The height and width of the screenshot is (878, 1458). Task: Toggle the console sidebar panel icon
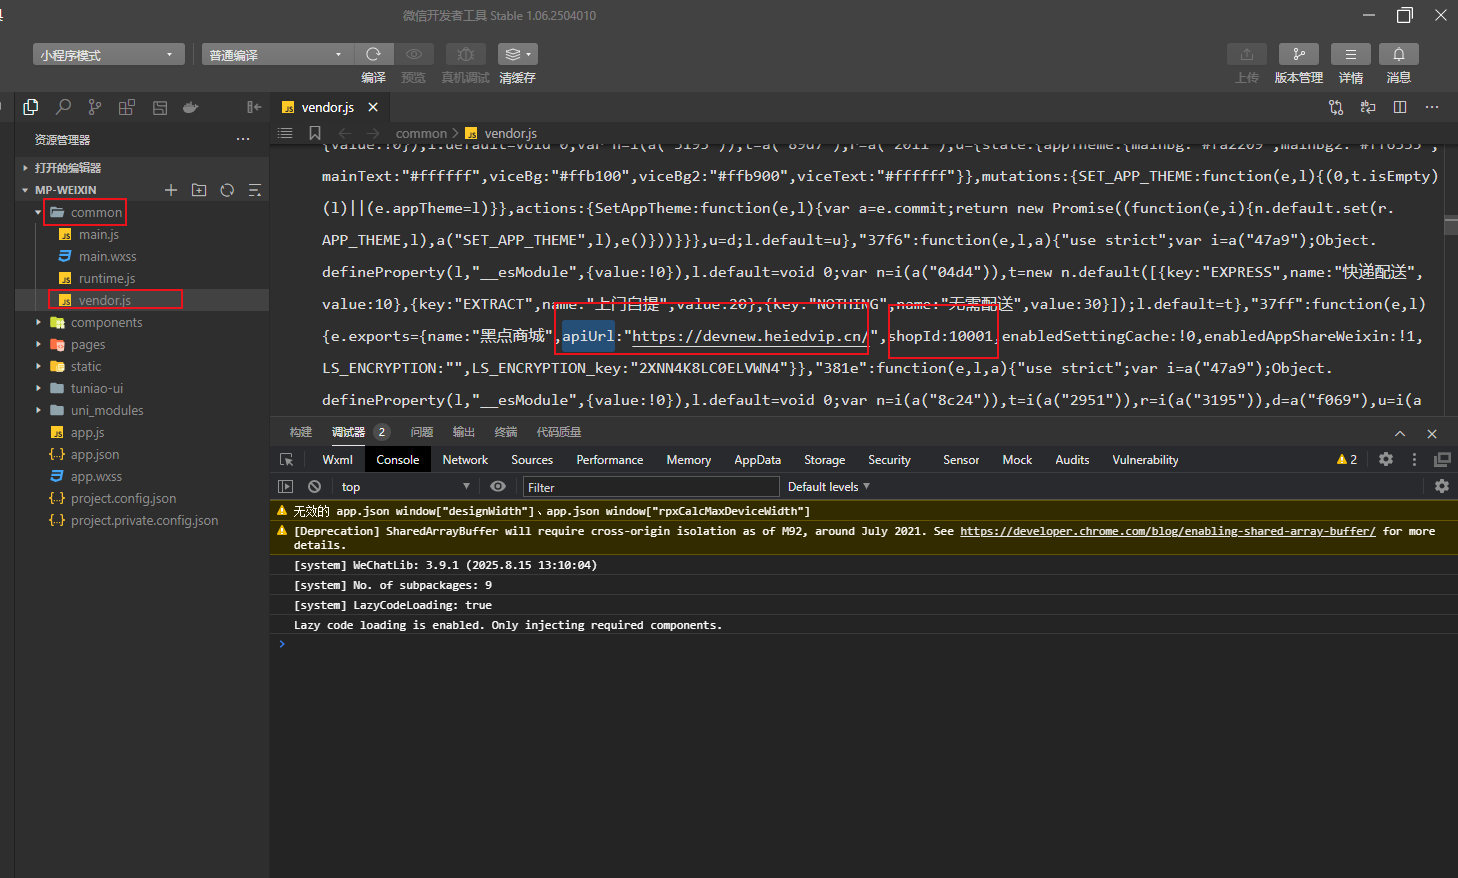point(286,487)
